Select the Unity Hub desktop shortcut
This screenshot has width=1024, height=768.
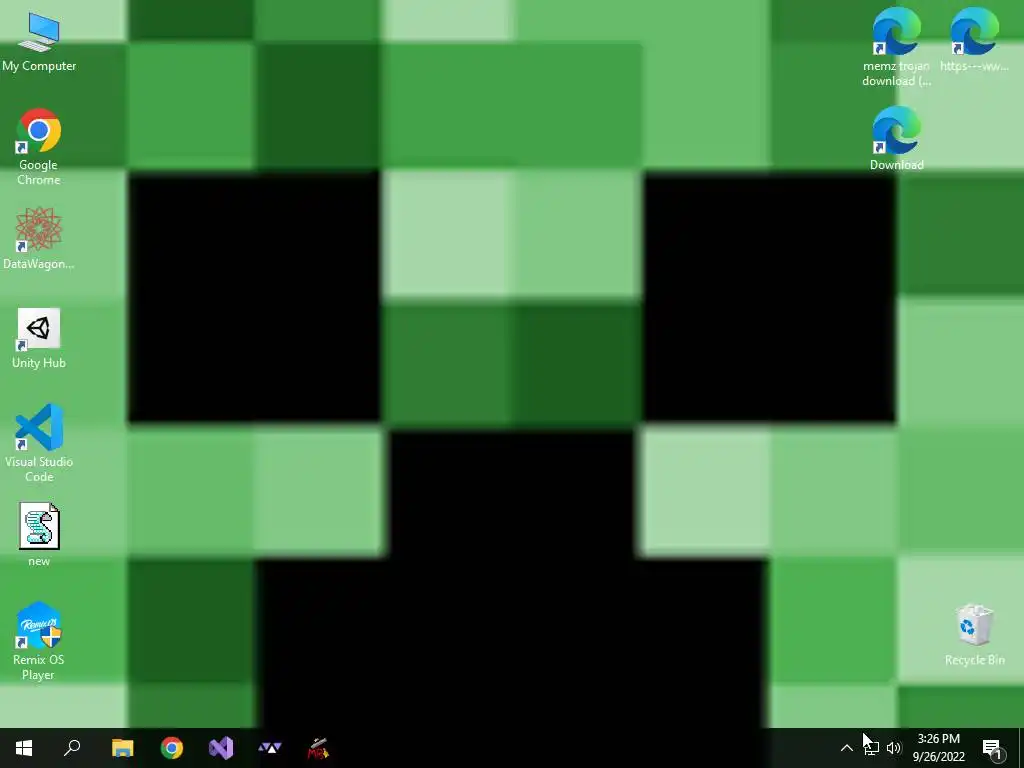pyautogui.click(x=39, y=339)
